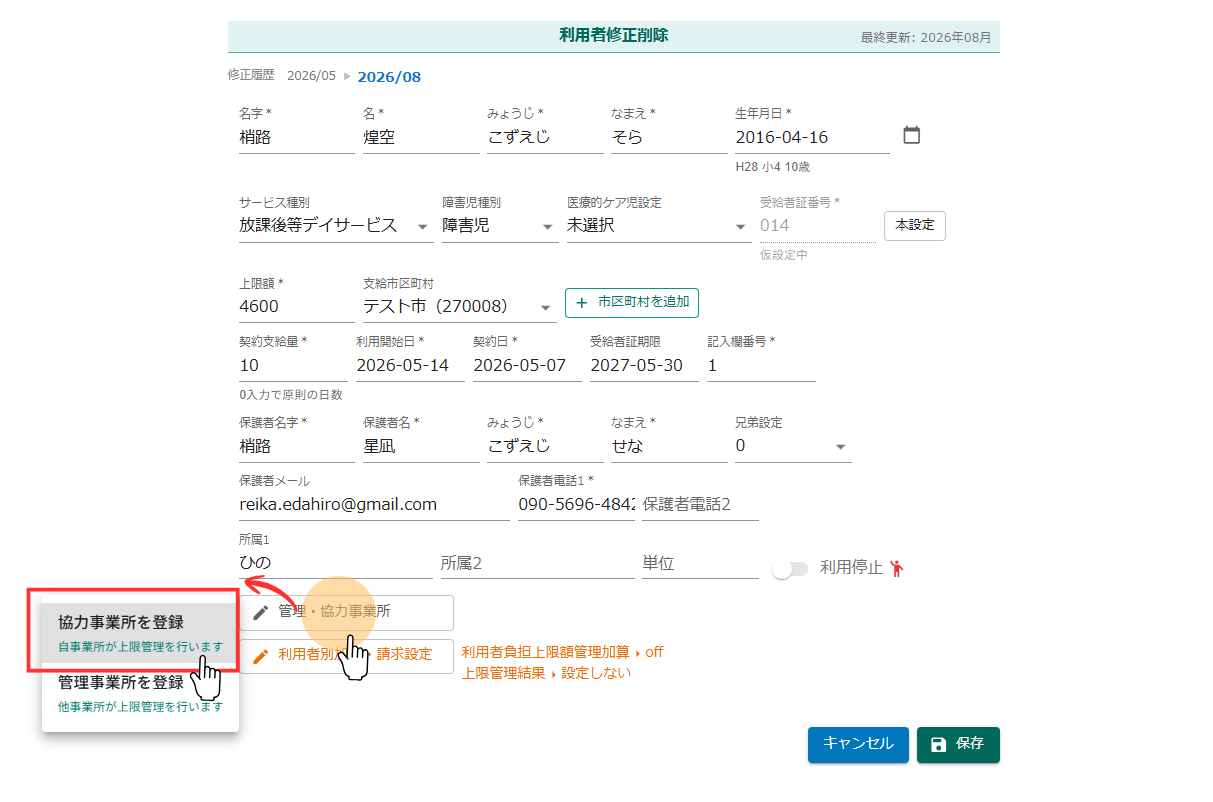Click the disabled 受給者証番号 field 014
Image resolution: width=1213 pixels, height=802 pixels.
click(x=818, y=226)
